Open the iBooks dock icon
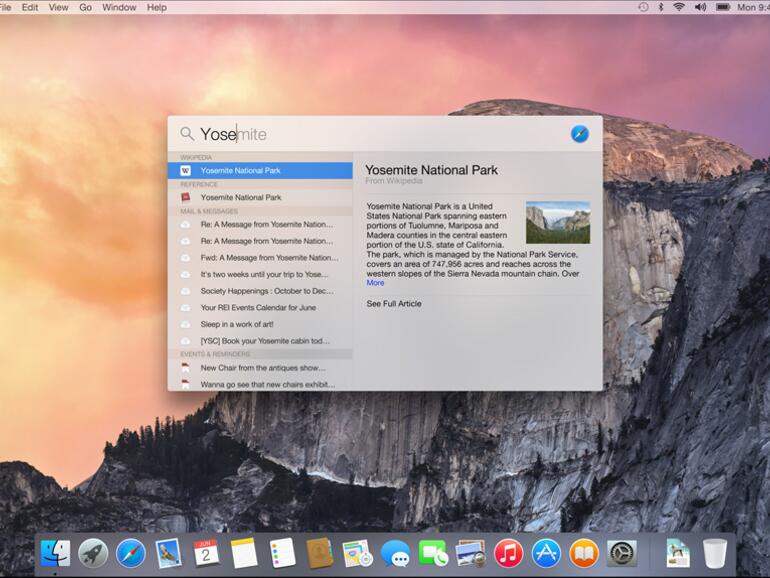Image resolution: width=770 pixels, height=578 pixels. coord(584,553)
